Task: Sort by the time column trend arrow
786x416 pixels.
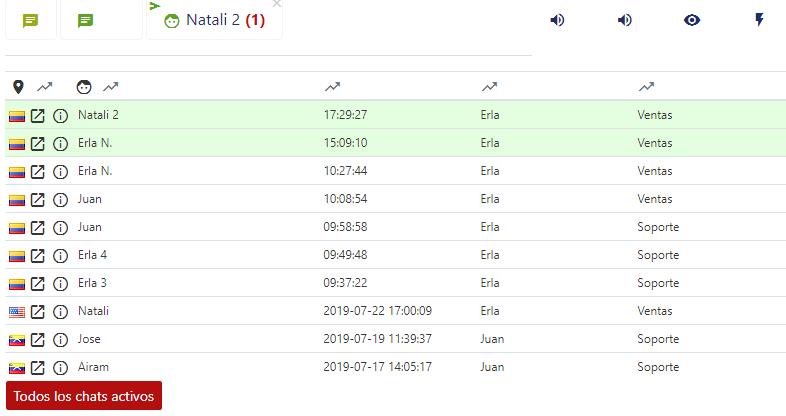Action: 332,88
